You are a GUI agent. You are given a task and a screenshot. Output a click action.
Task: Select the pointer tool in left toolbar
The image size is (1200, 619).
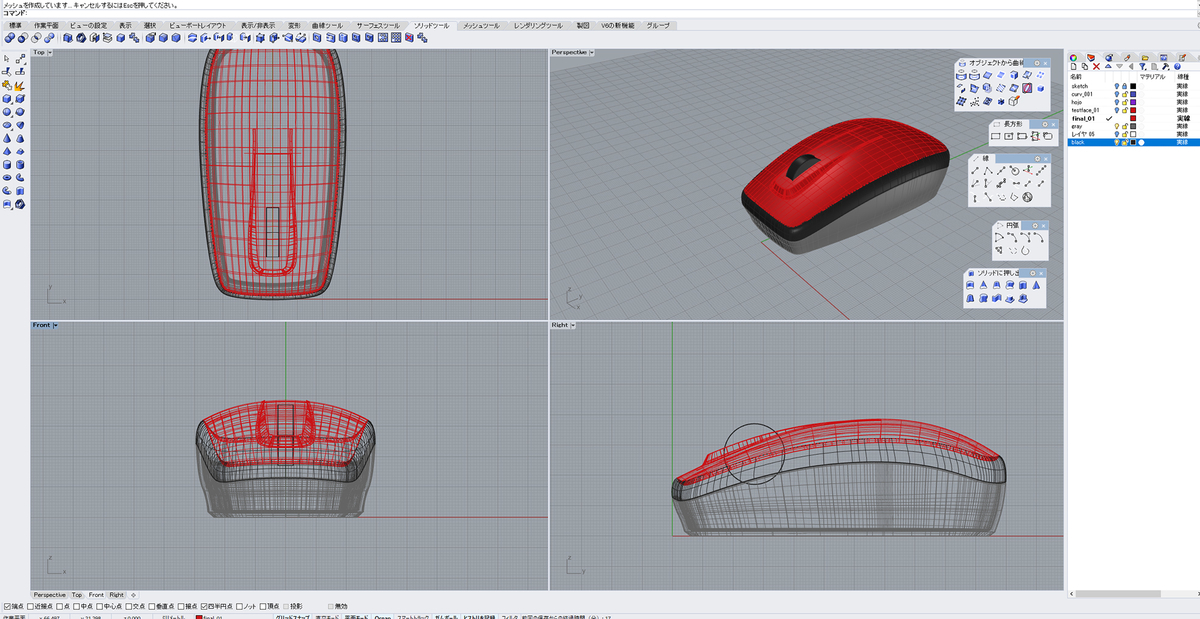[x=7, y=59]
